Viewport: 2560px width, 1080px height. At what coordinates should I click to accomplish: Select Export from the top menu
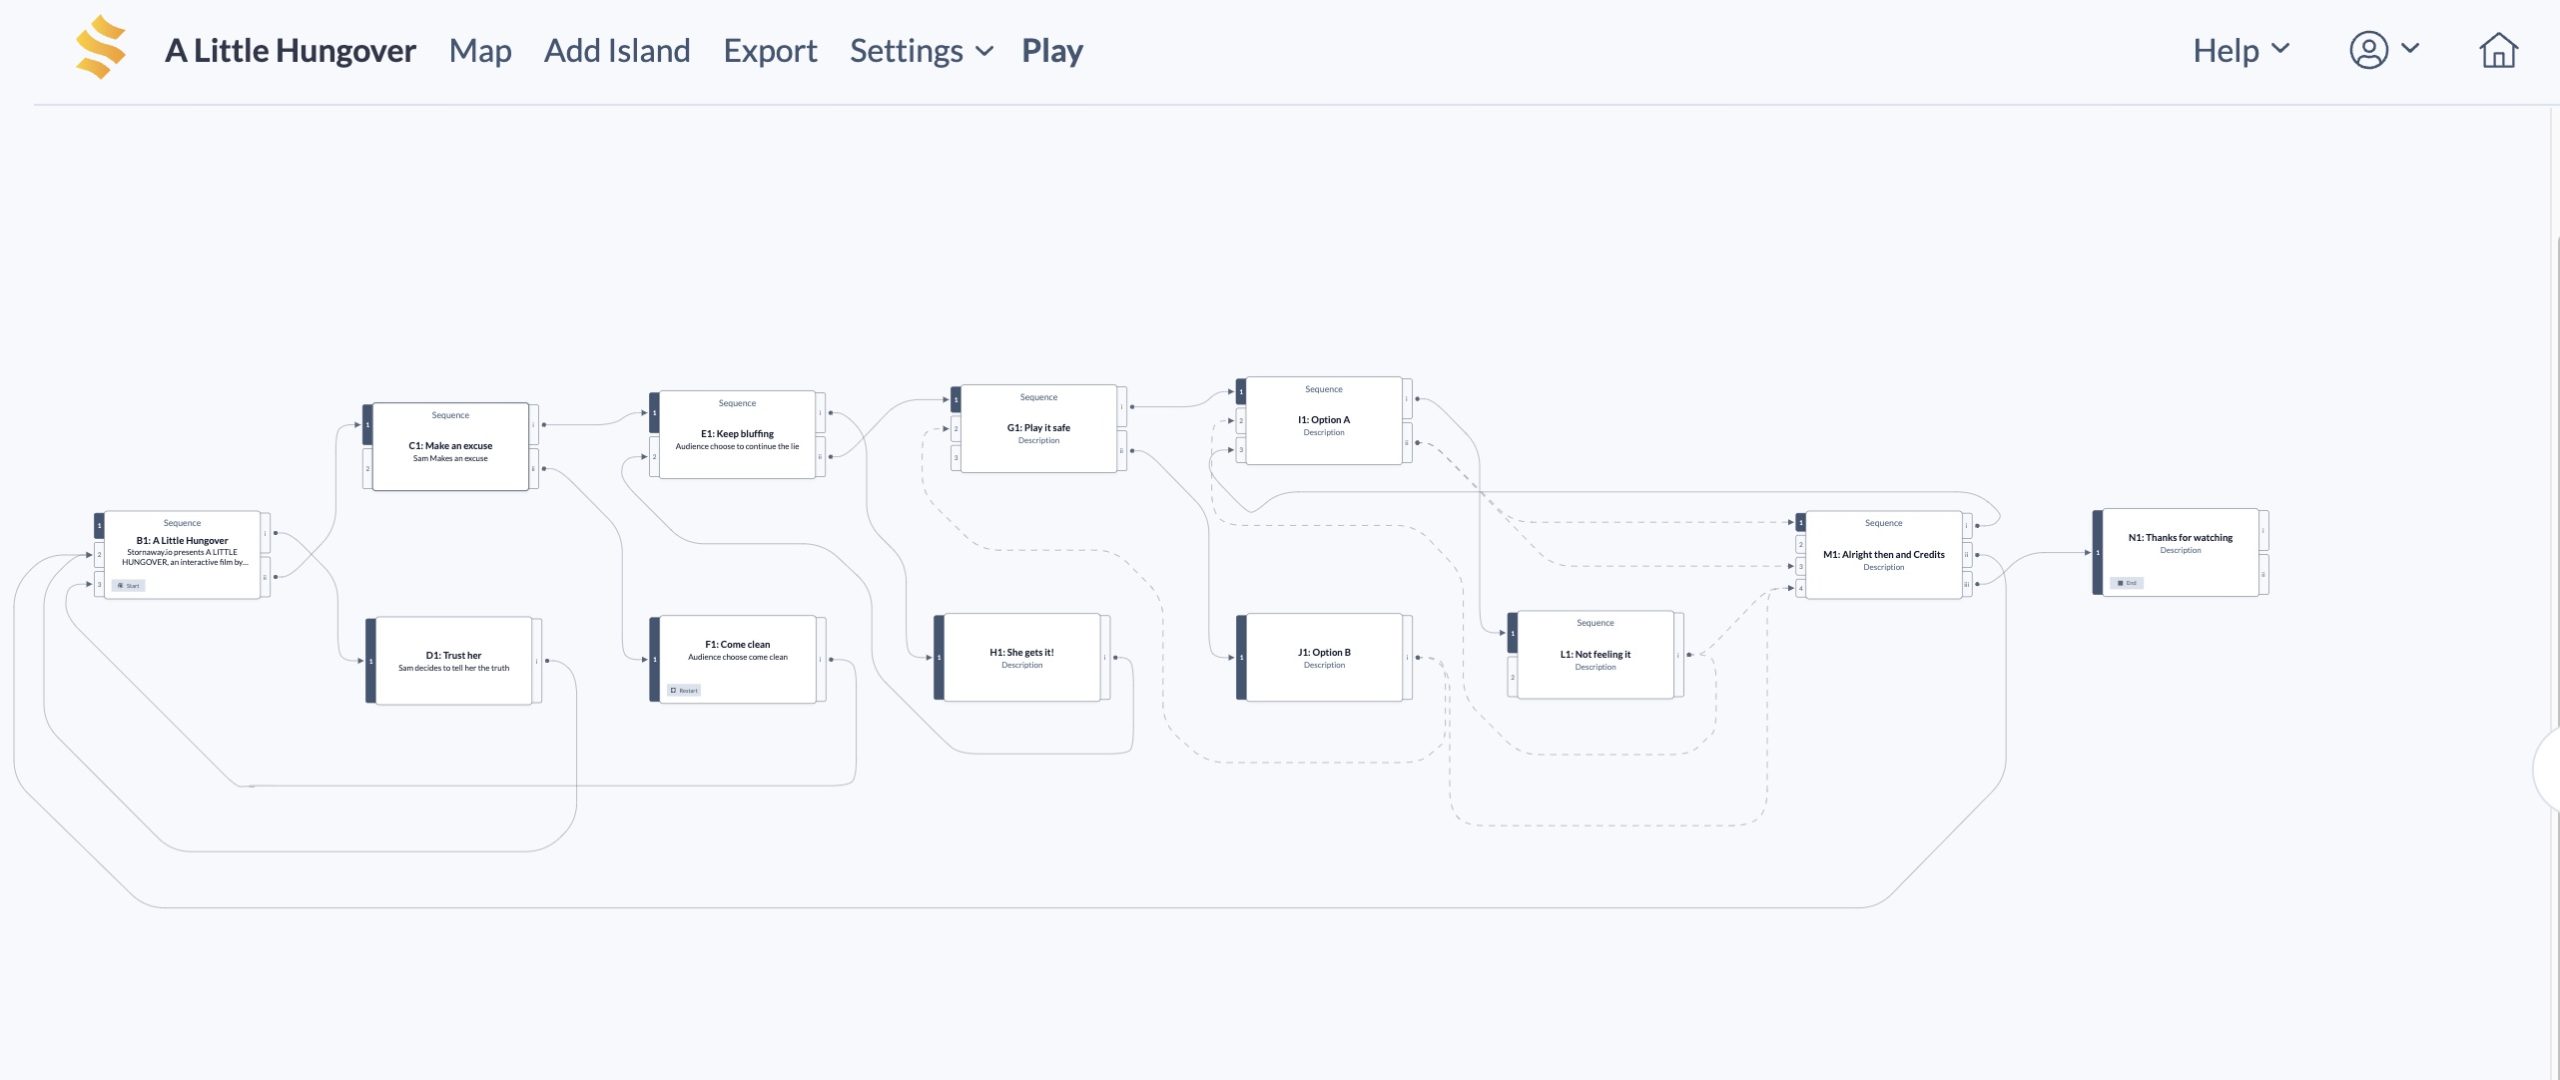(770, 50)
